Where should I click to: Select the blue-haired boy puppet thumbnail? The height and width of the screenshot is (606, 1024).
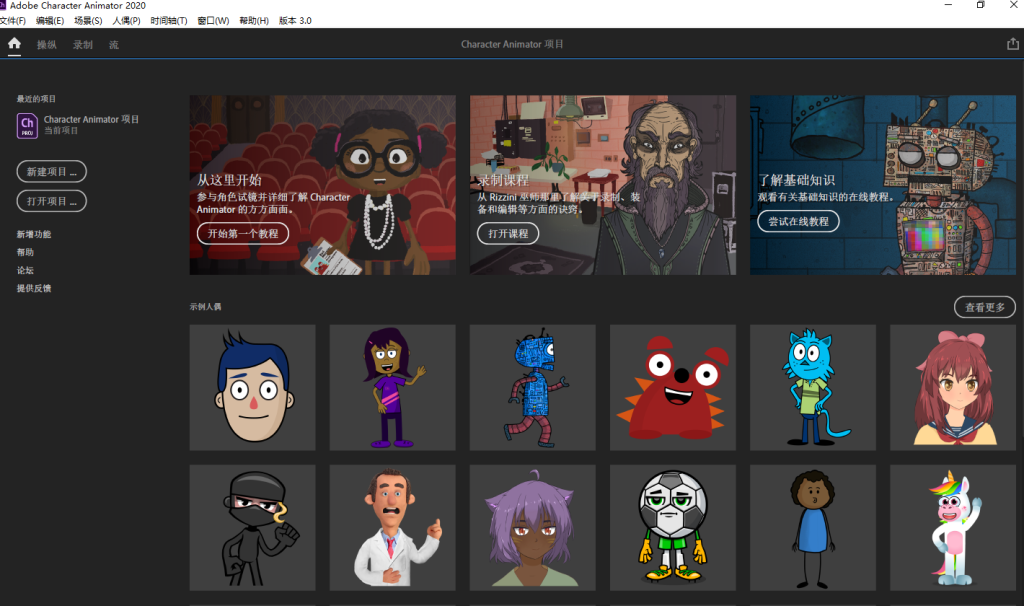252,387
